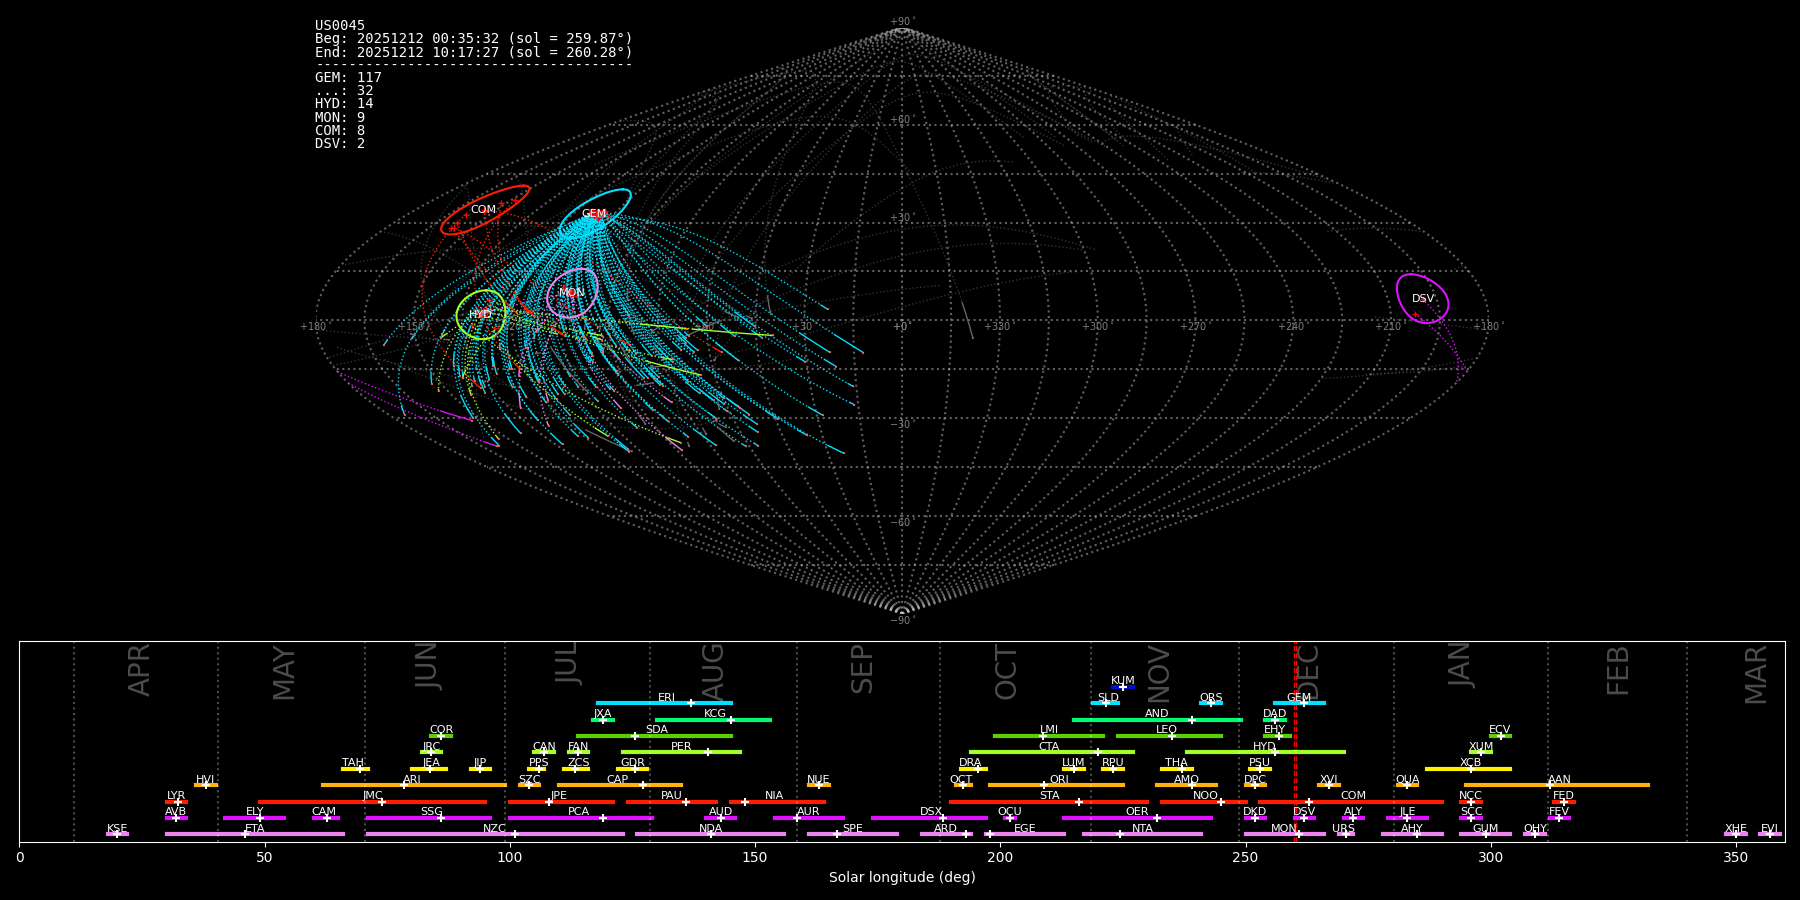Click the KUM shower bar in the timeline
Screen dimensions: 1800x900
click(1123, 687)
